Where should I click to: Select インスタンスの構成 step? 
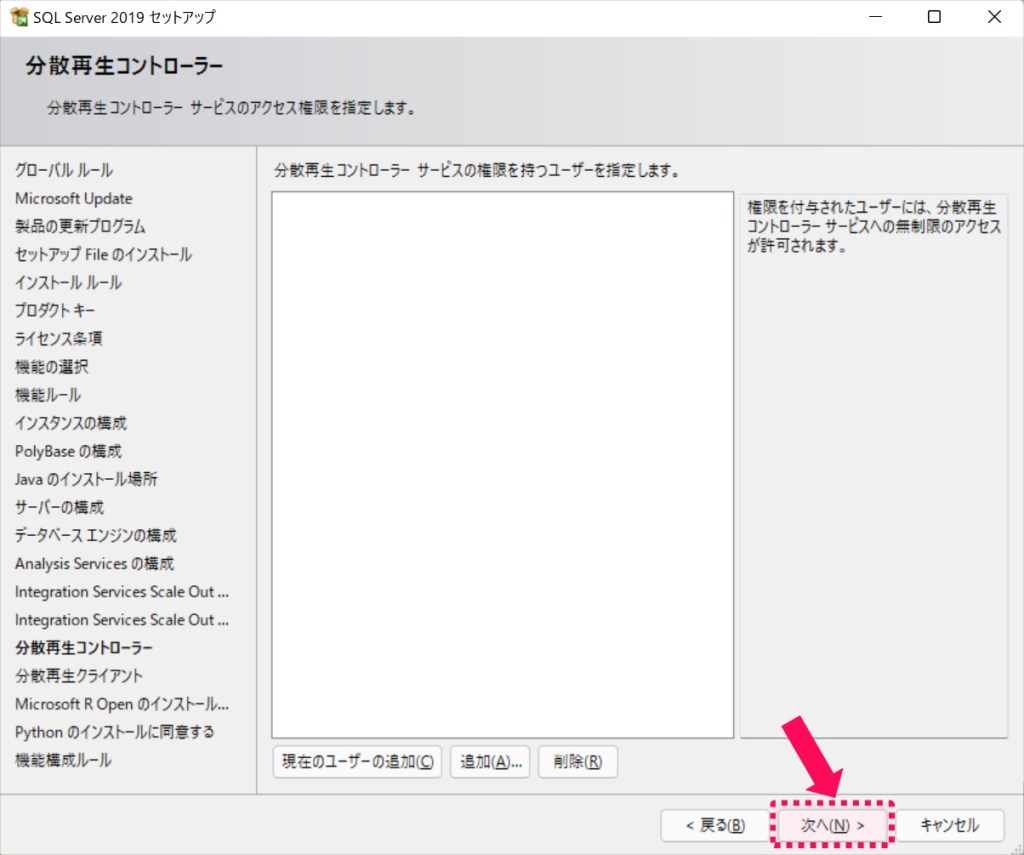click(x=71, y=423)
